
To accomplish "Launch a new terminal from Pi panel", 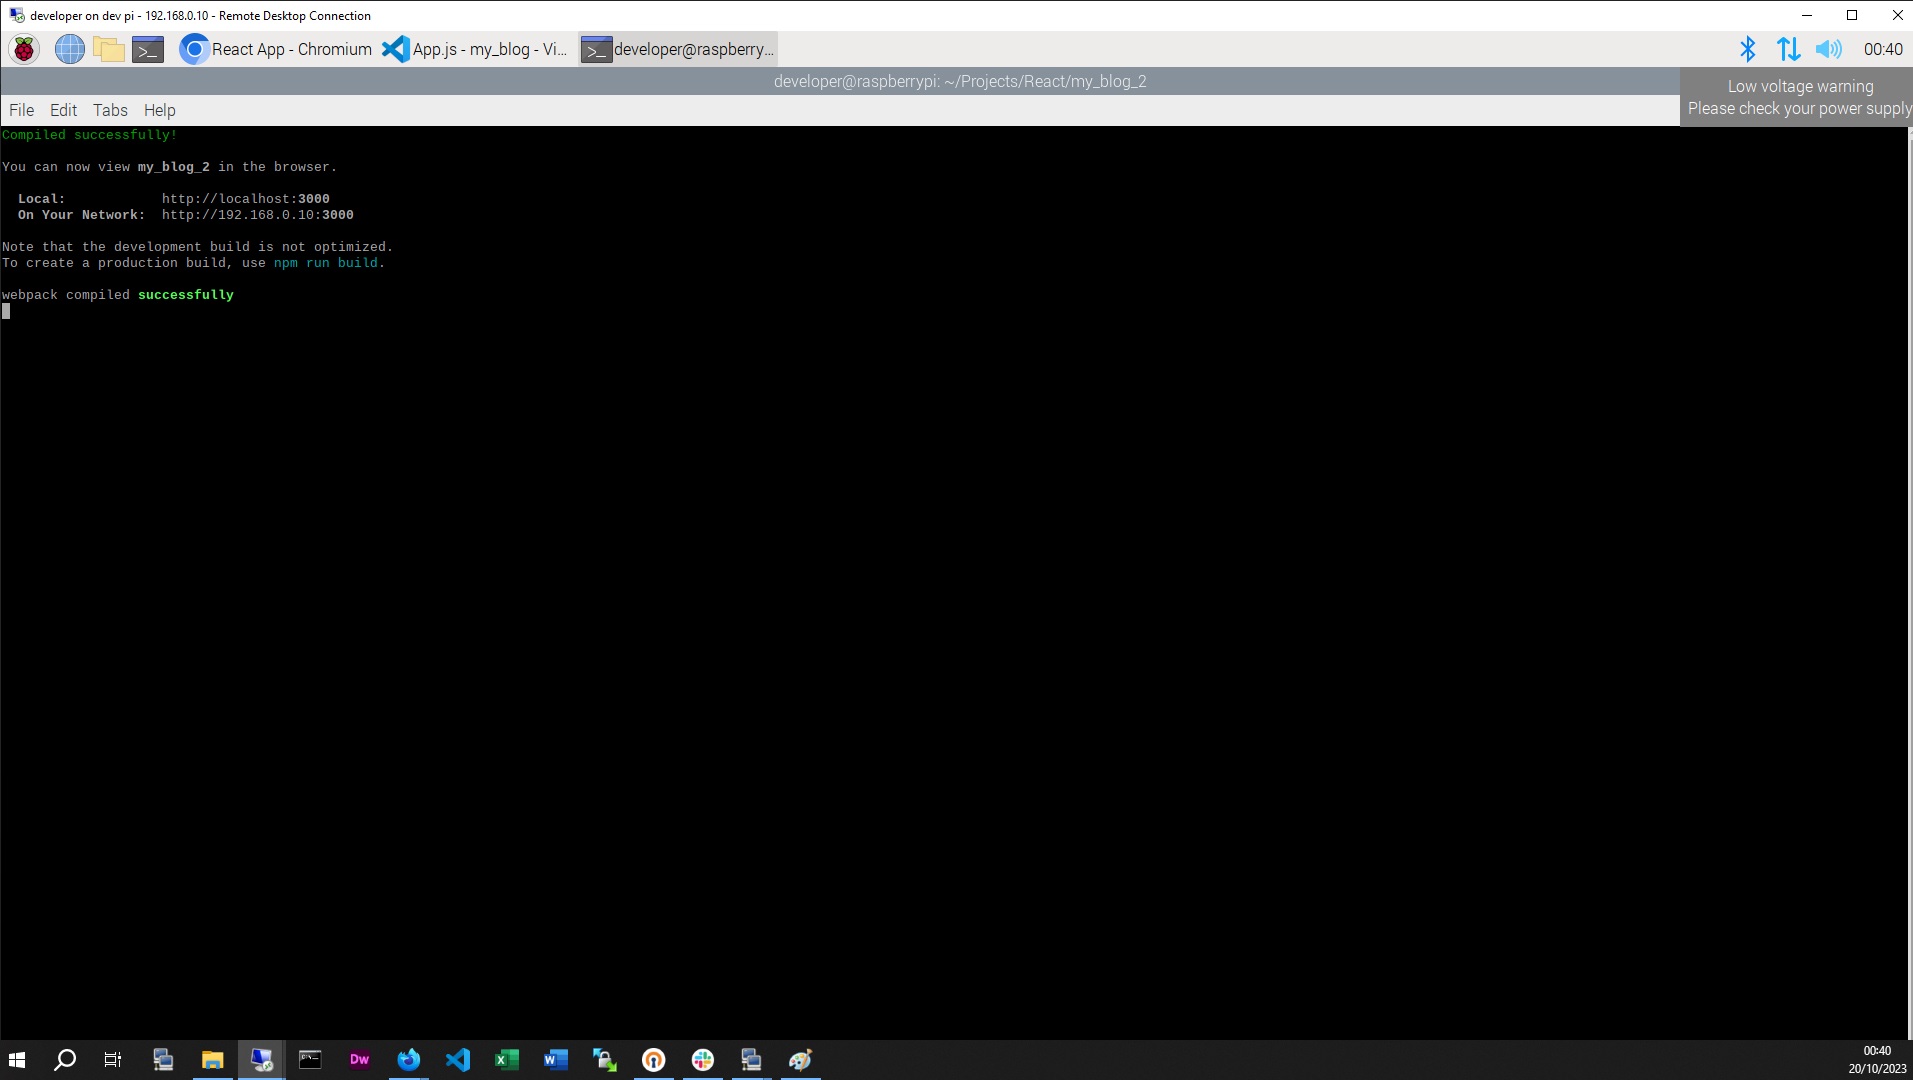I will tap(148, 49).
